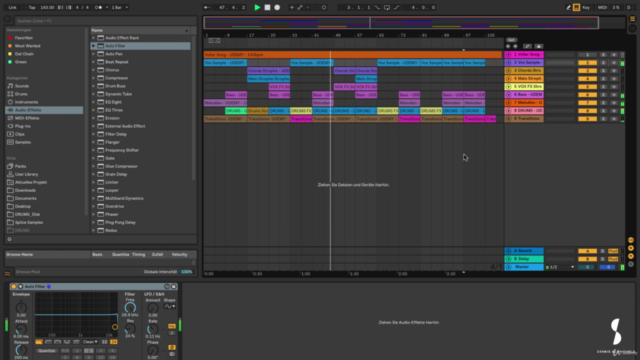This screenshot has width=640, height=360.
Task: Open the 1 Bar quantization menu
Action: click(x=120, y=7)
